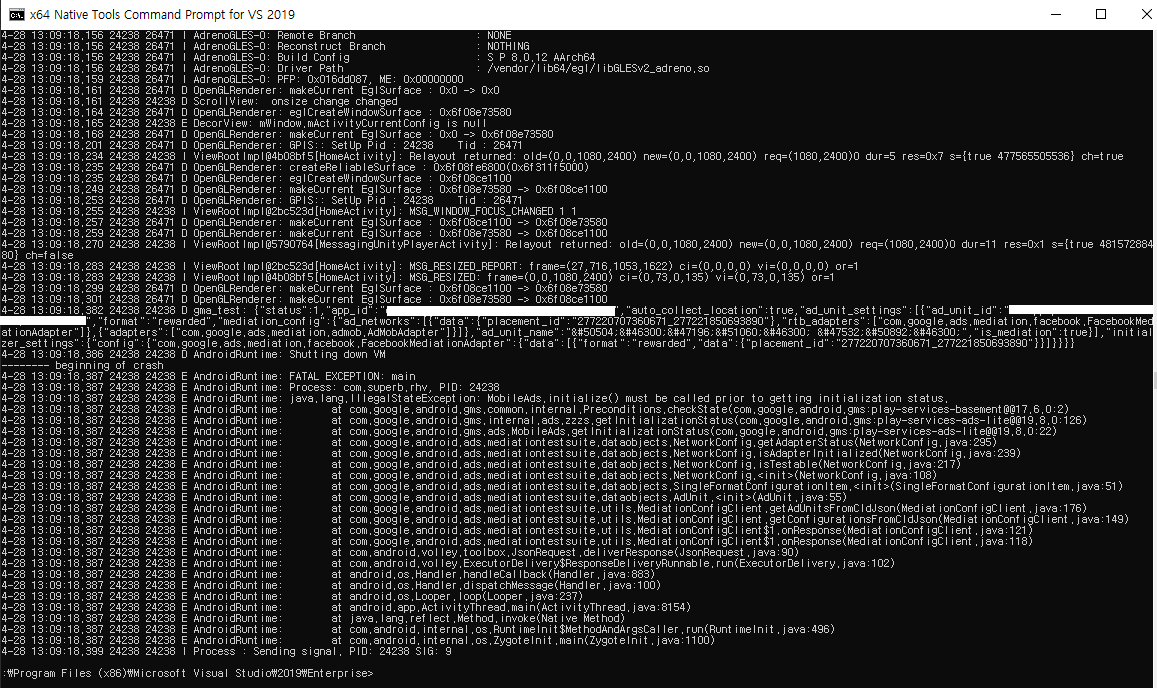Click the 'Build Config : S P 8.0.12 AArch64' line
This screenshot has width=1157, height=688.
(x=298, y=58)
